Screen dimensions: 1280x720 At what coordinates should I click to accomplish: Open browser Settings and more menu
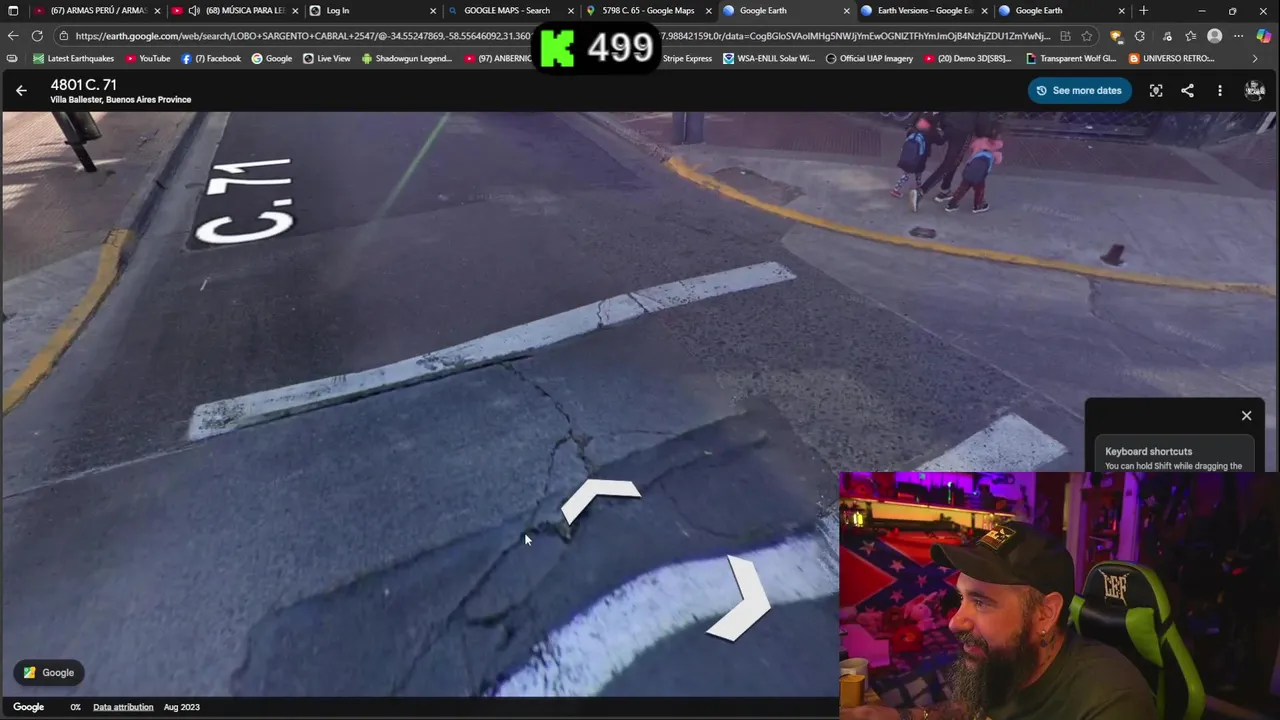[x=1238, y=36]
